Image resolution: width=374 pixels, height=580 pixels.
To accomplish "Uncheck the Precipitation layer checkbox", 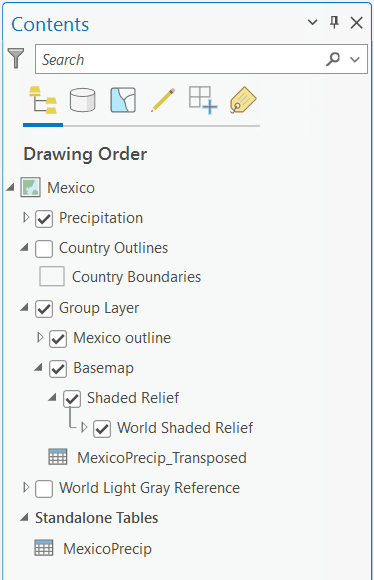I will coord(44,219).
